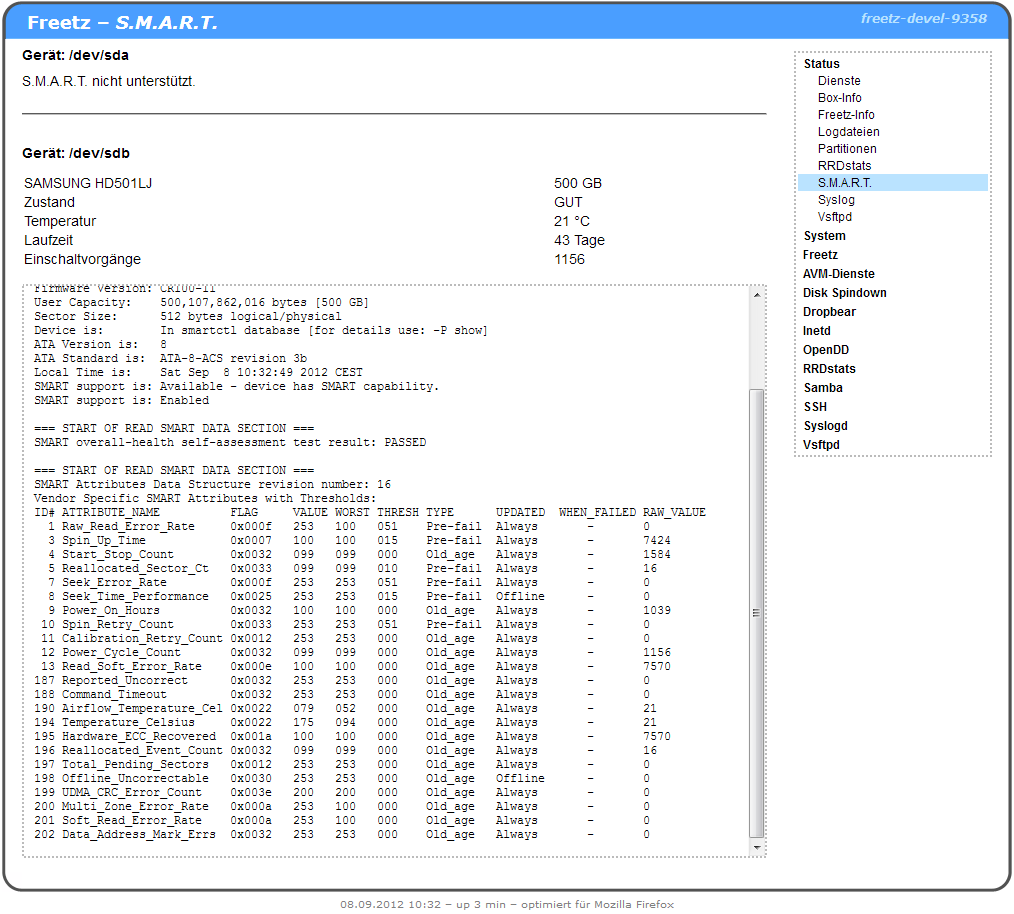Open the Inetd settings page
This screenshot has width=1014, height=914.
pyautogui.click(x=817, y=331)
